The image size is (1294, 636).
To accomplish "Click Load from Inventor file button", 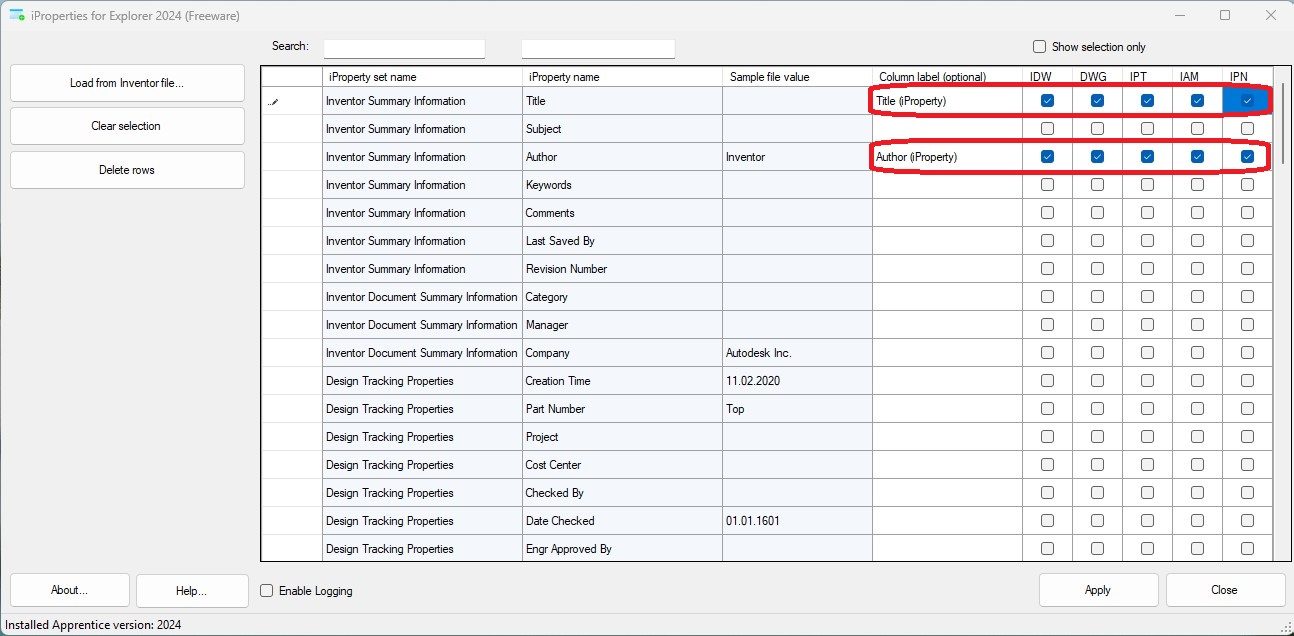I will (x=127, y=83).
